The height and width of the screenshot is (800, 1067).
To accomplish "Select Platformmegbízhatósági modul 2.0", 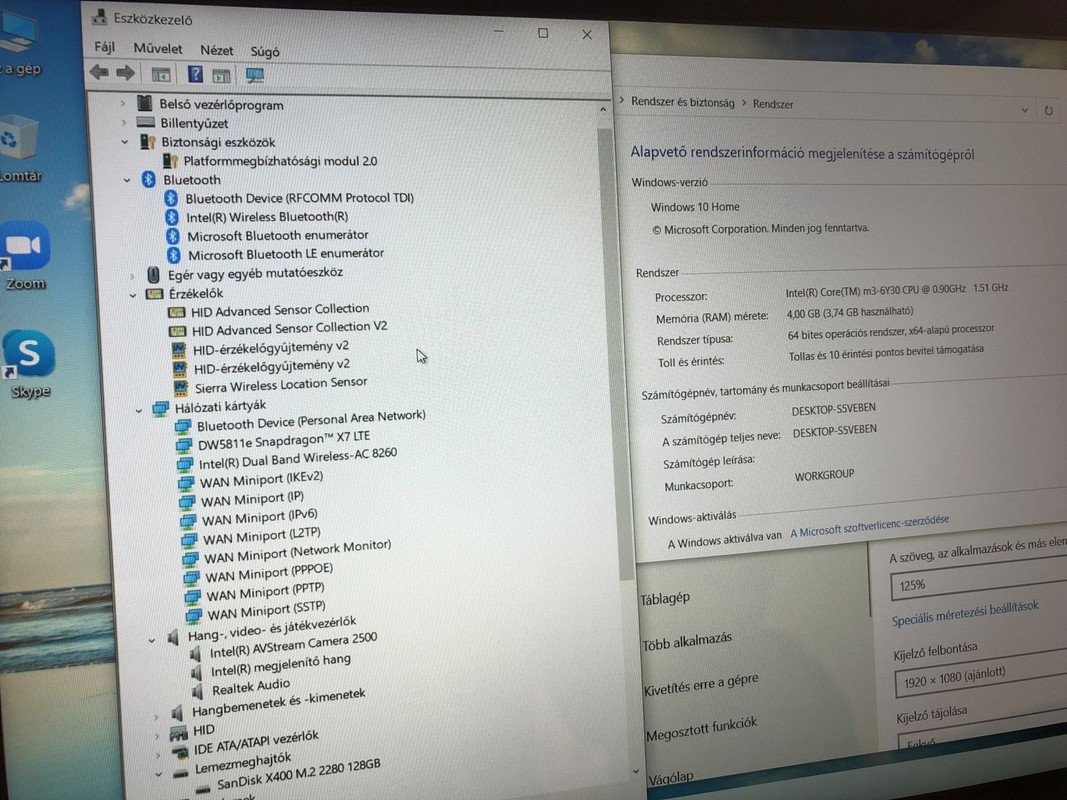I will [280, 161].
